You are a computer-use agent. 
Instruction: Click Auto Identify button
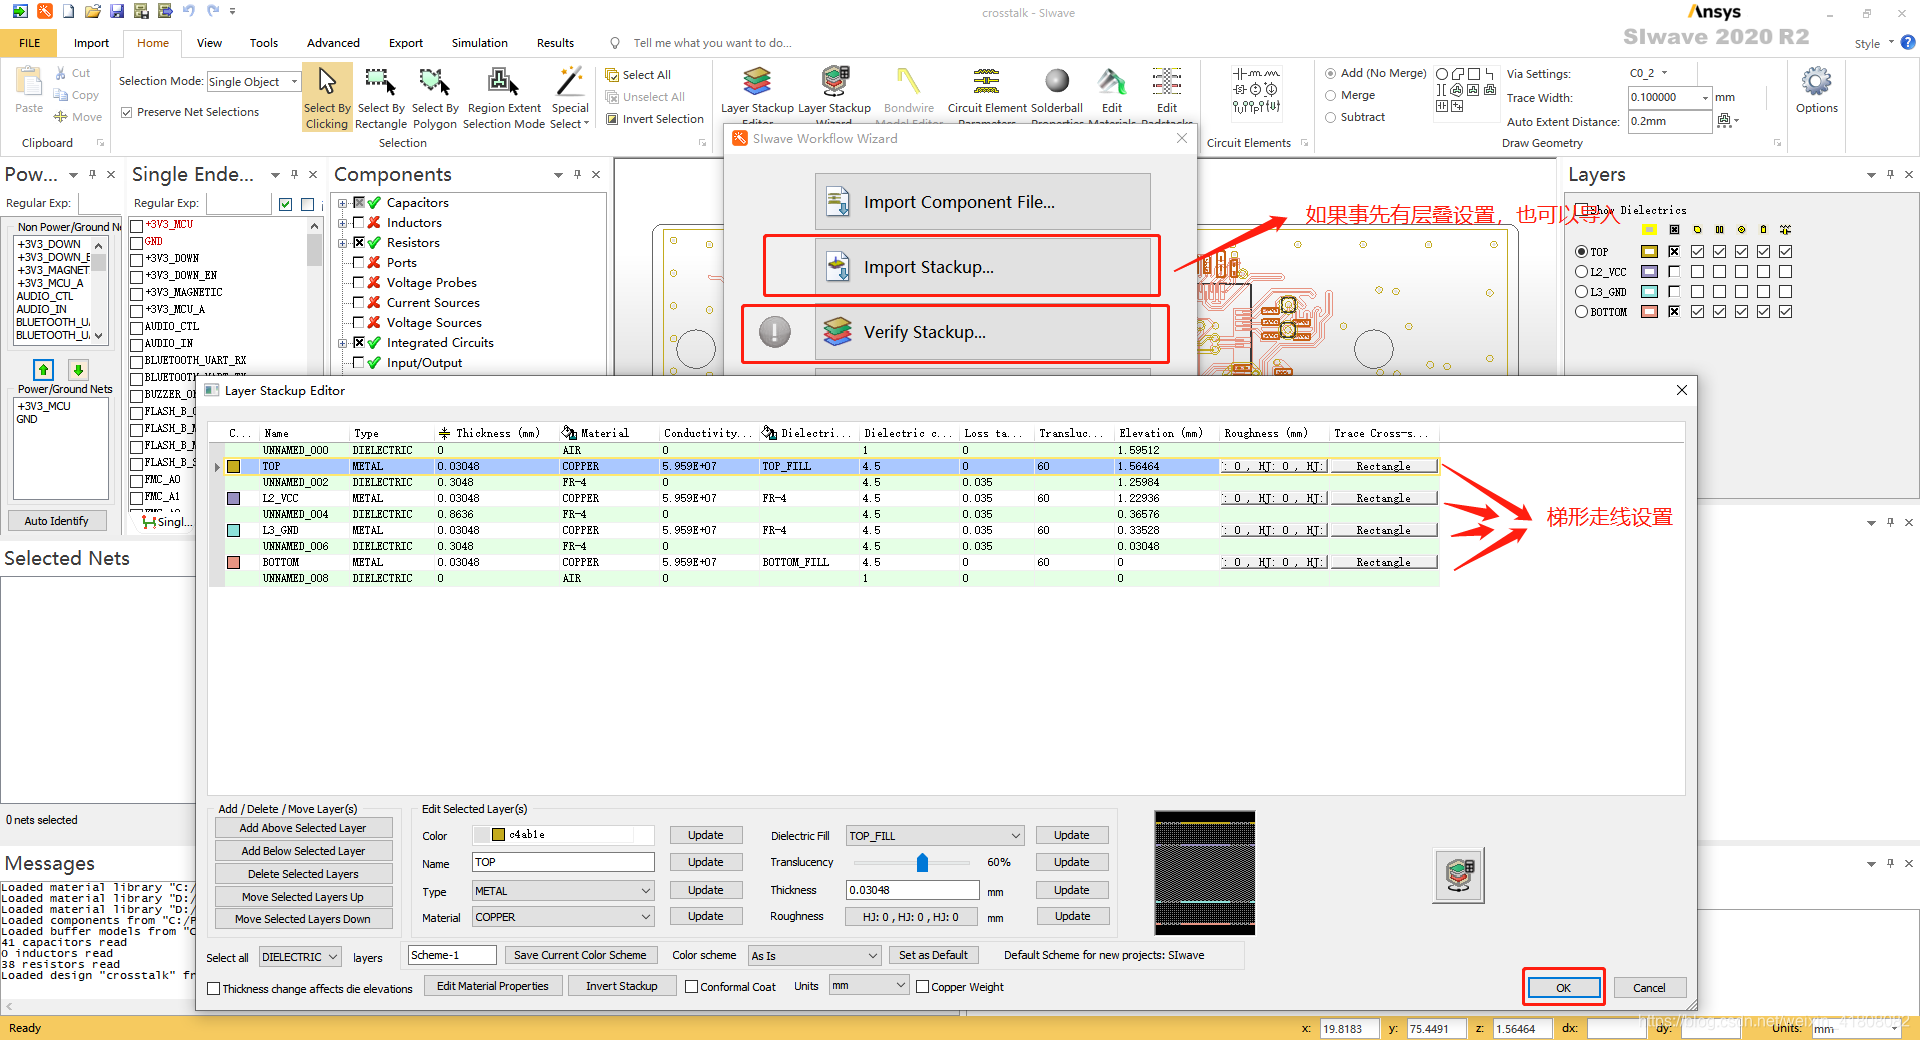[x=56, y=521]
